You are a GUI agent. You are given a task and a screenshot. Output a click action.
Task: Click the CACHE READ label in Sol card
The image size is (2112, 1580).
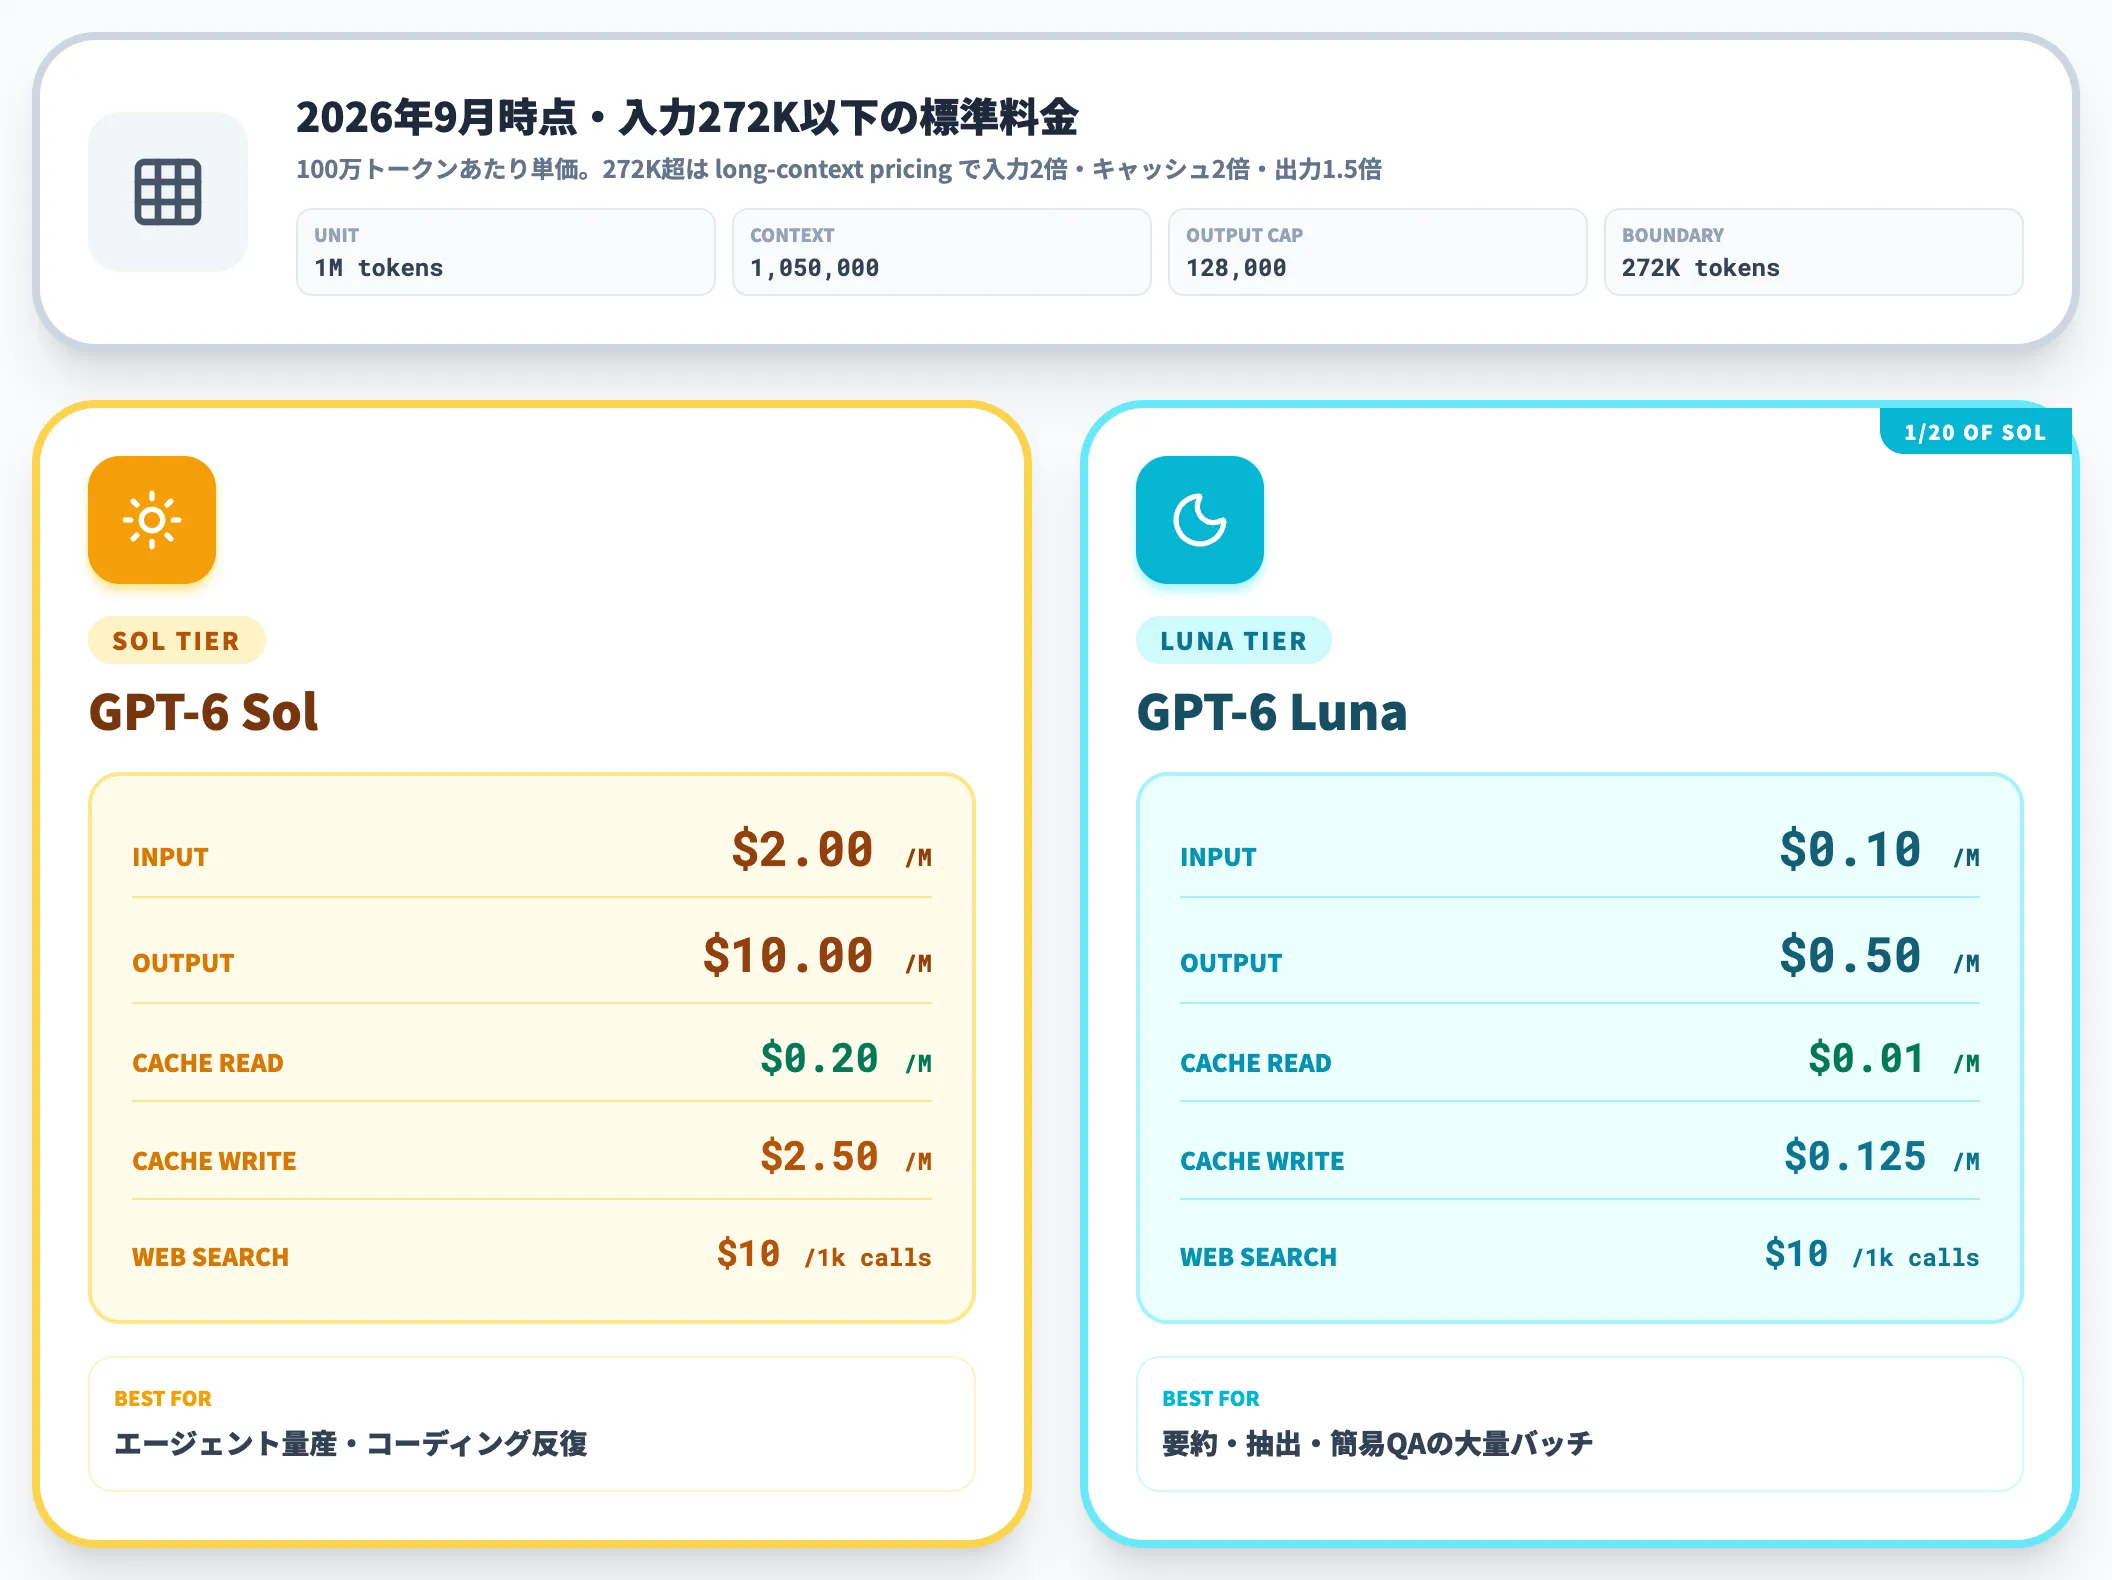[x=208, y=1064]
